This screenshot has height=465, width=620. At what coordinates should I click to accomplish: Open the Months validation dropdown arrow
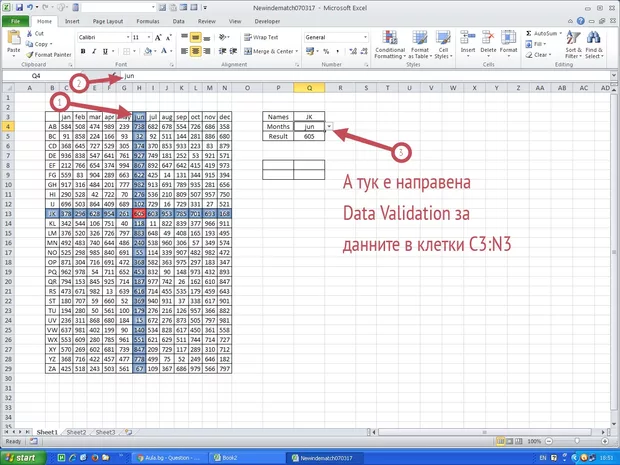point(329,126)
